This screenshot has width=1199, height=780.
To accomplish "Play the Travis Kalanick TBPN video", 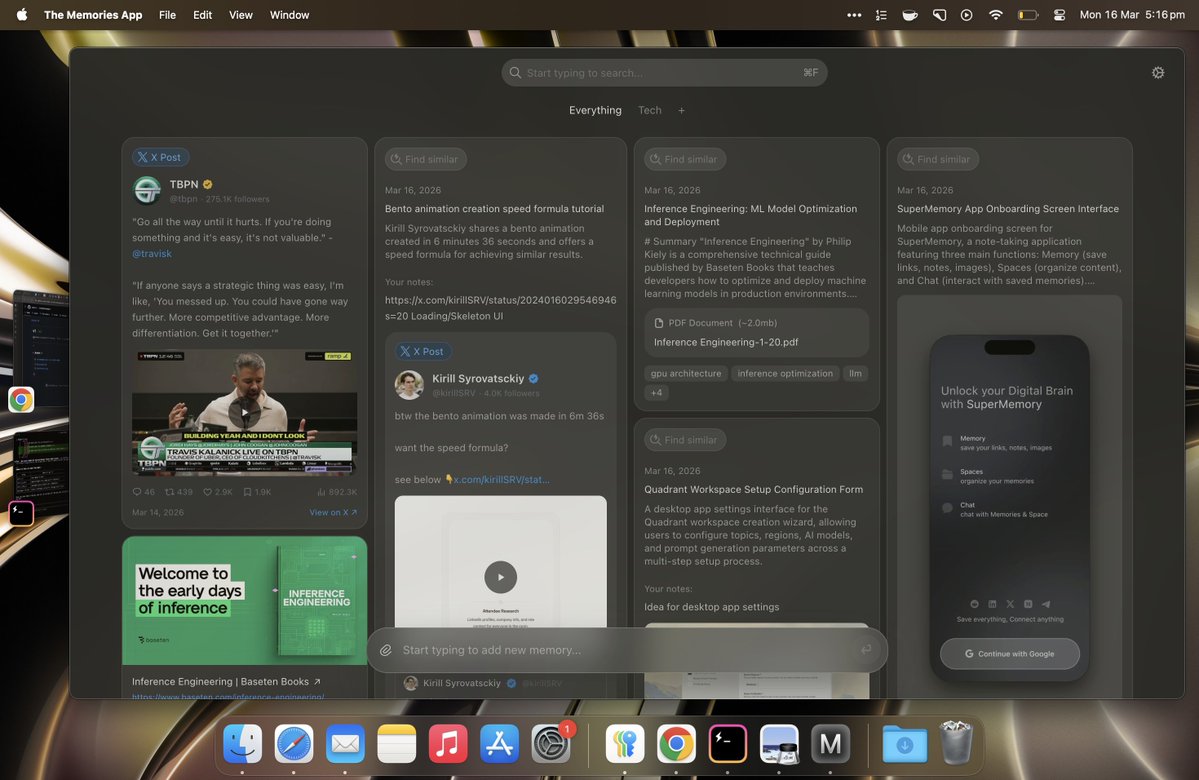I will pyautogui.click(x=244, y=412).
